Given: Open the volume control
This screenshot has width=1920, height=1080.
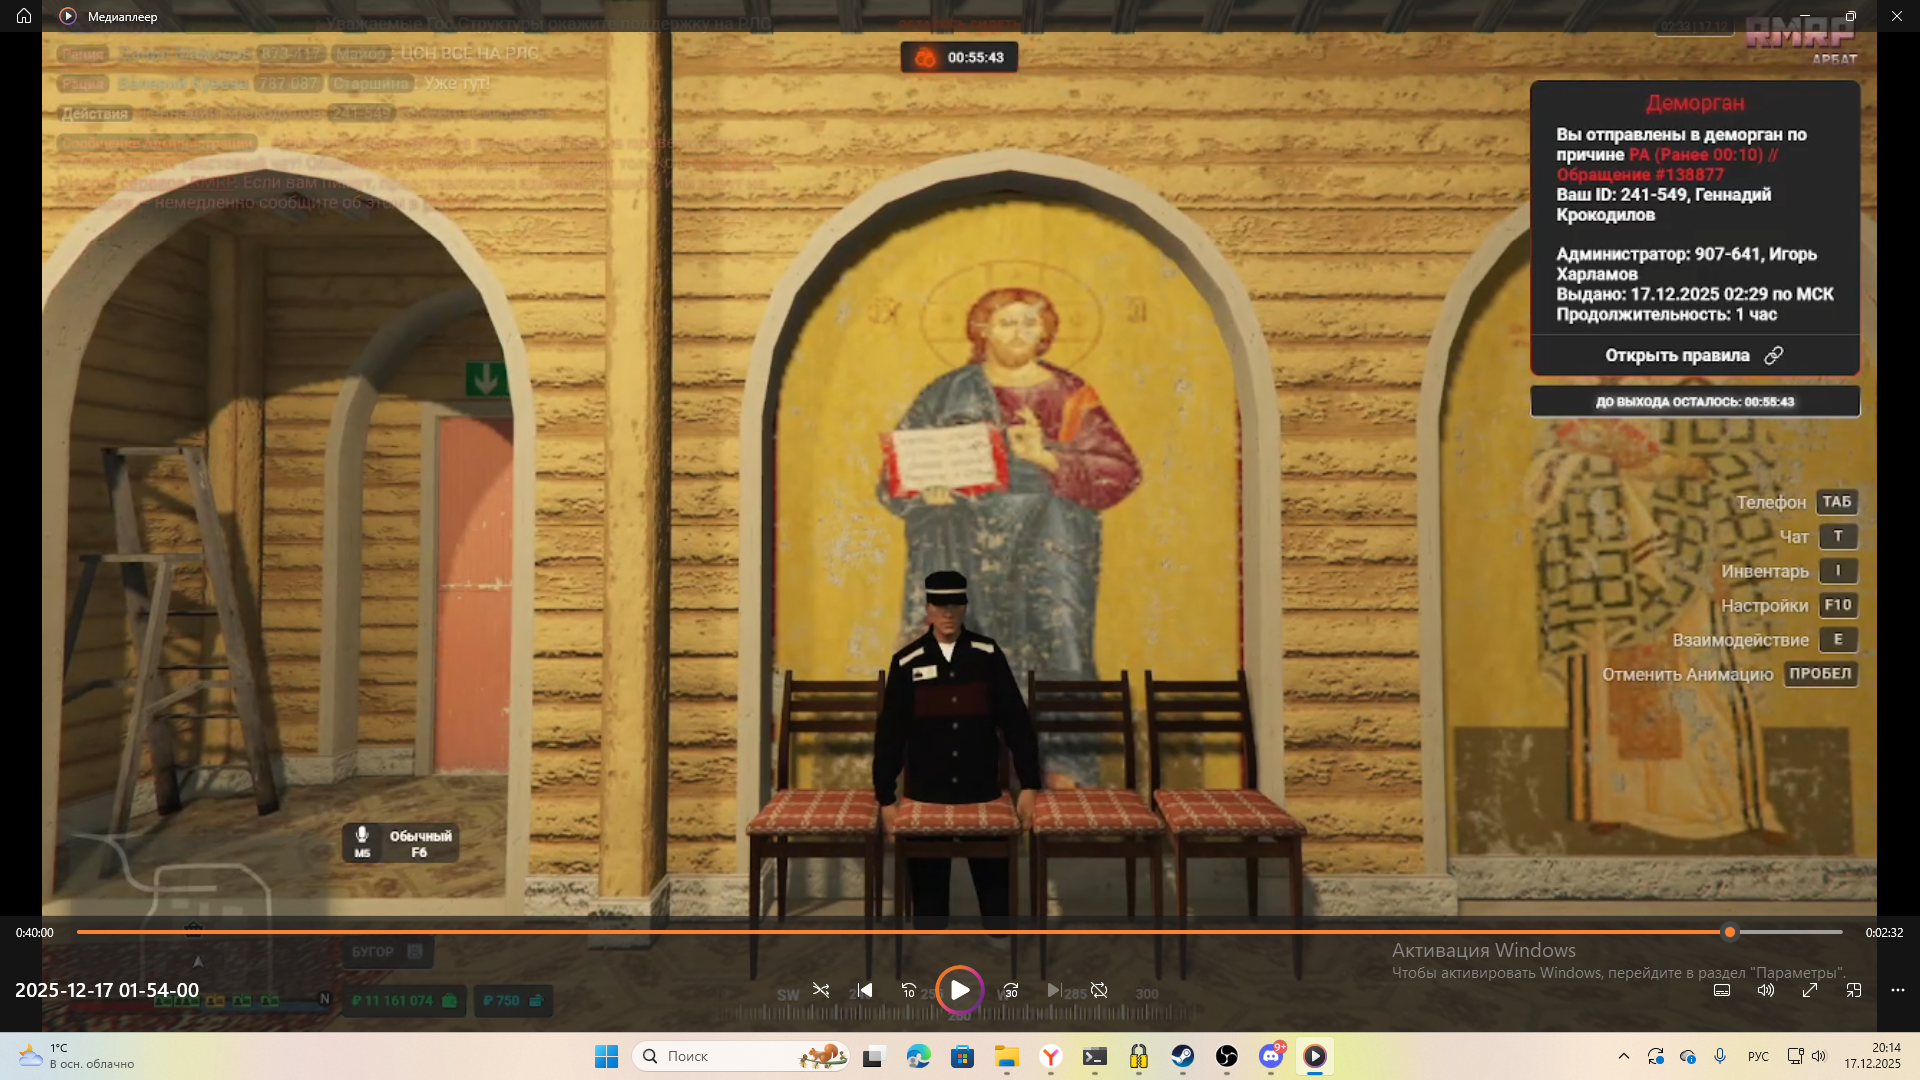Looking at the screenshot, I should [1766, 990].
